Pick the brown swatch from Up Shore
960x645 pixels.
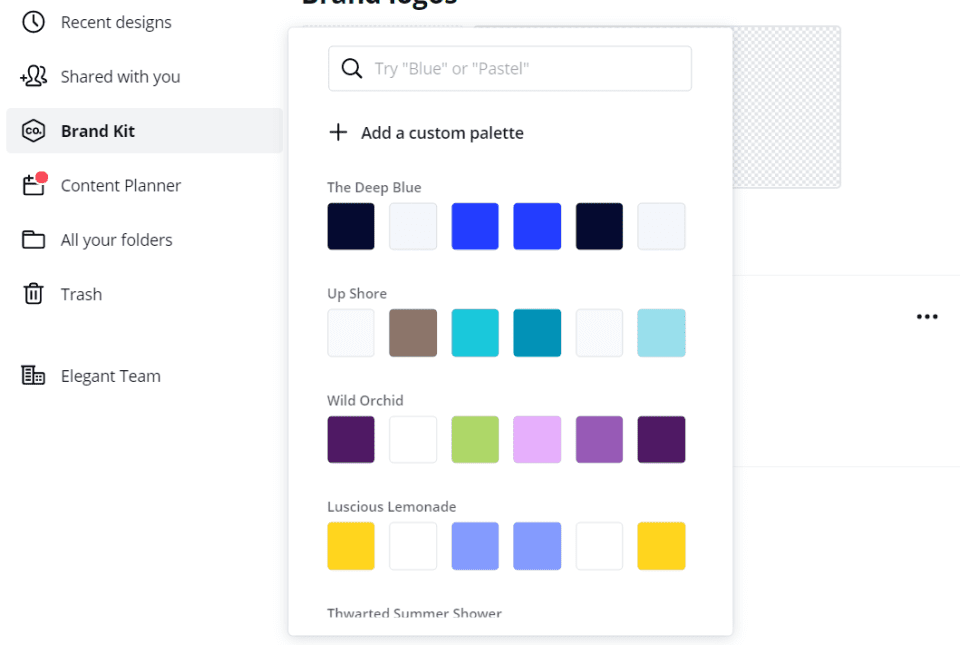coord(413,333)
